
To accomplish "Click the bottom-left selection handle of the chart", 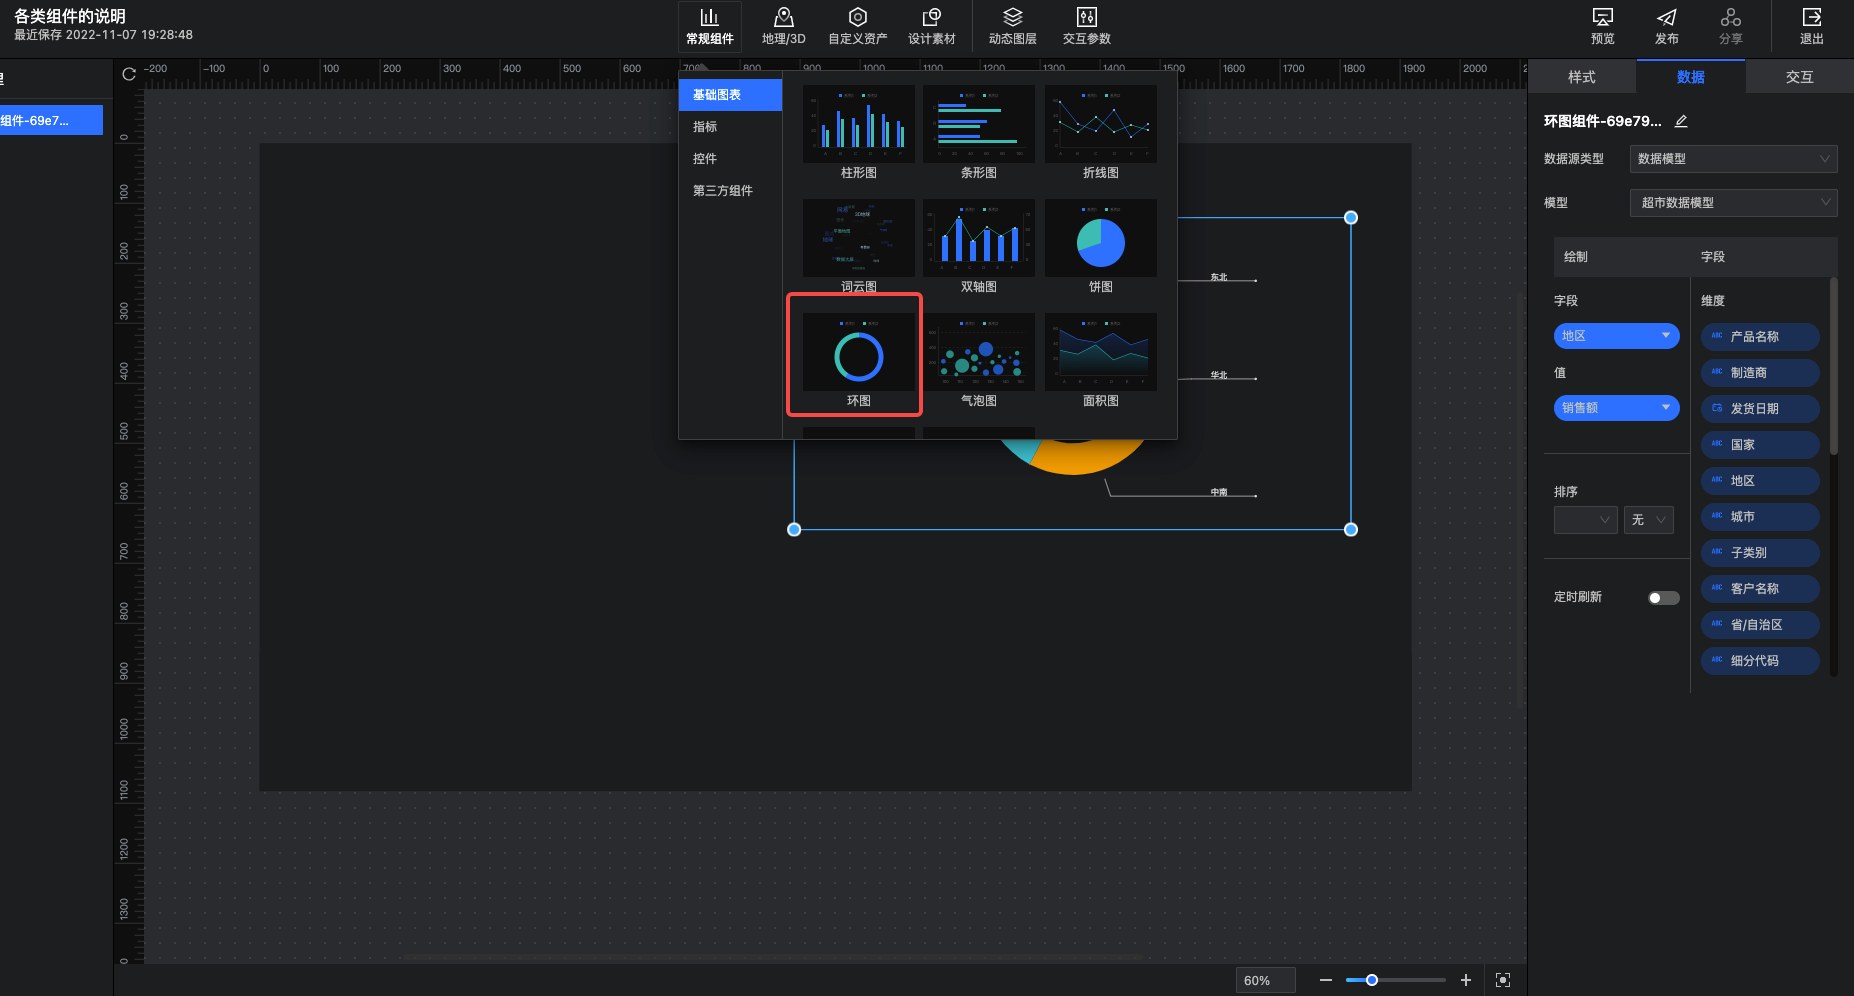I will (794, 529).
